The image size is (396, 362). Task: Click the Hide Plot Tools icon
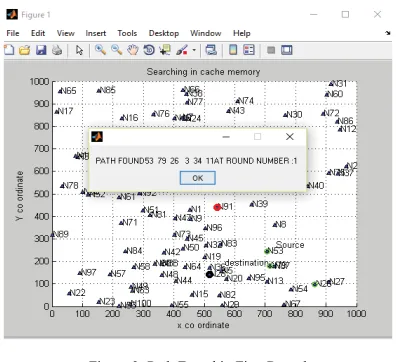[x=271, y=50]
